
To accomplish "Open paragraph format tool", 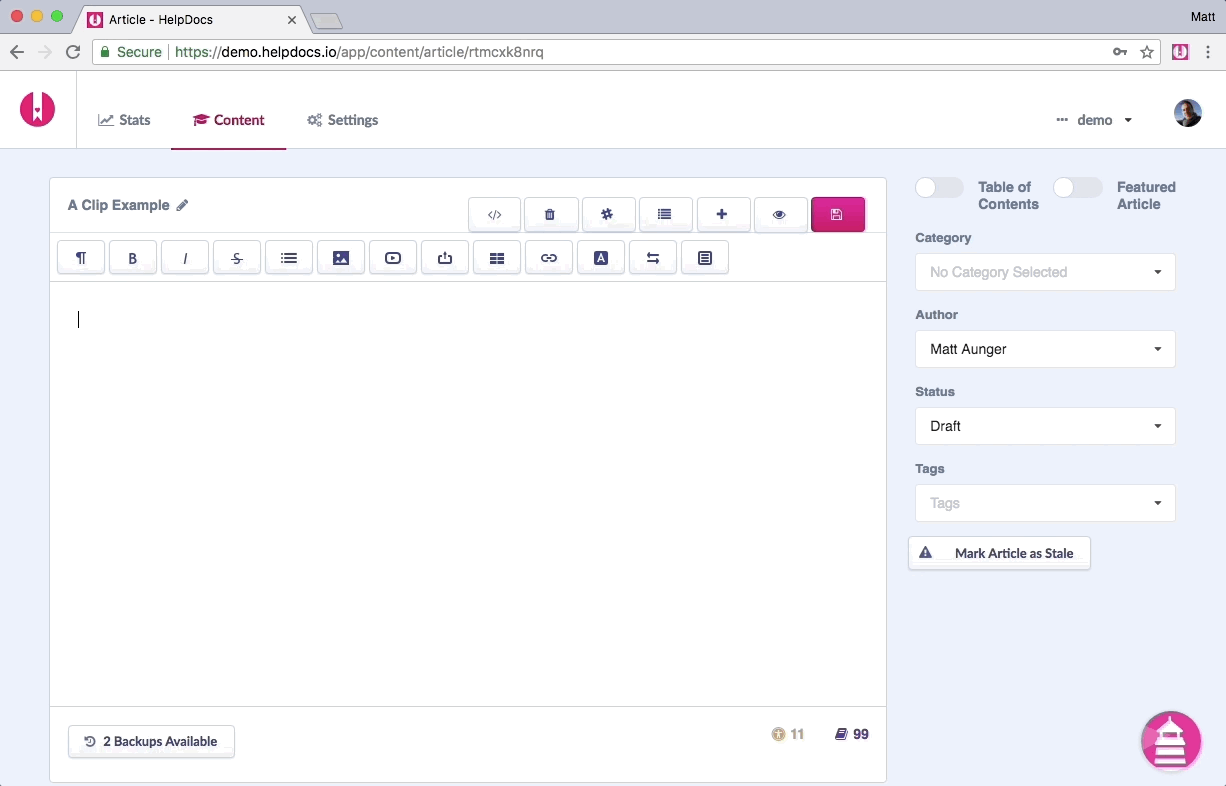I will [81, 258].
